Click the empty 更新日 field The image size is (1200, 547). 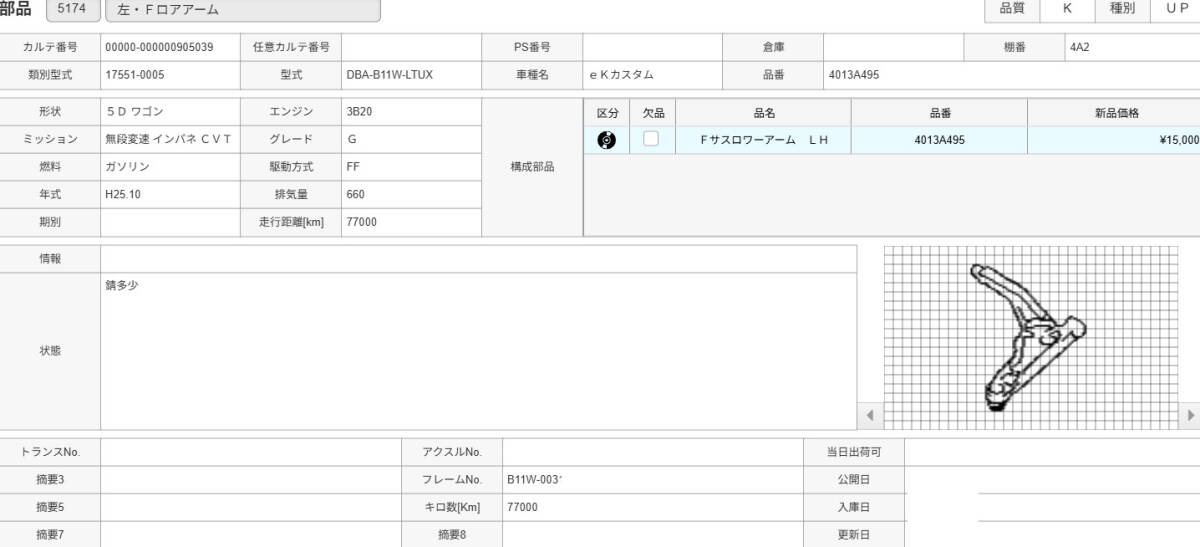[x=1052, y=535]
